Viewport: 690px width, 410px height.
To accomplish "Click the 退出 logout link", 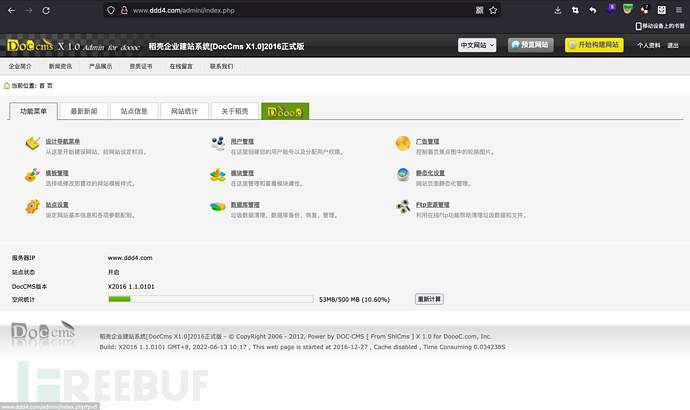I will [x=673, y=45].
